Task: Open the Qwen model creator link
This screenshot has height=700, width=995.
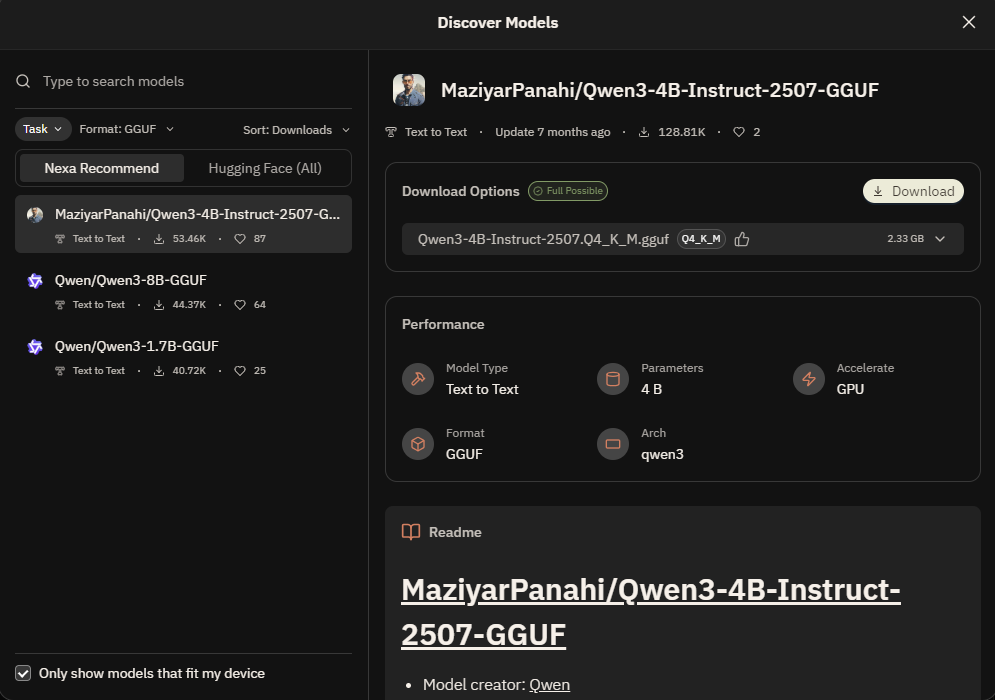Action: coord(549,685)
